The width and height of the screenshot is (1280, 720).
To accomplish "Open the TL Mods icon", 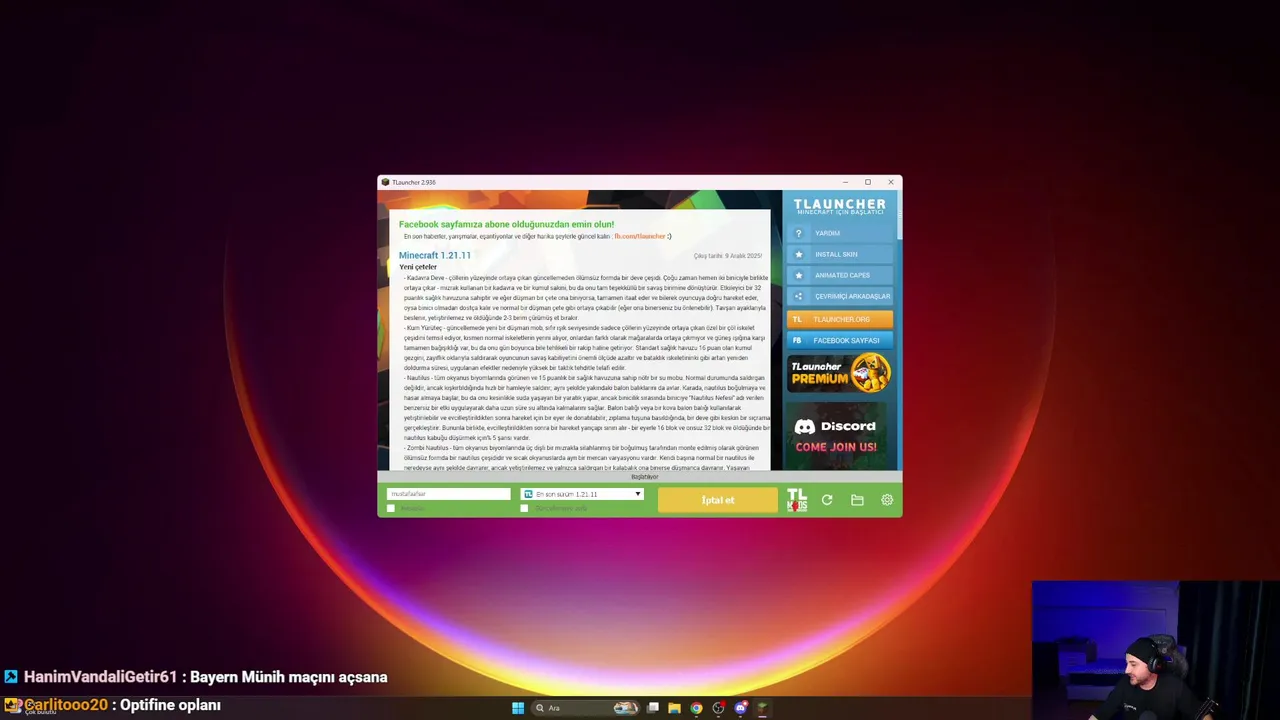I will click(796, 500).
